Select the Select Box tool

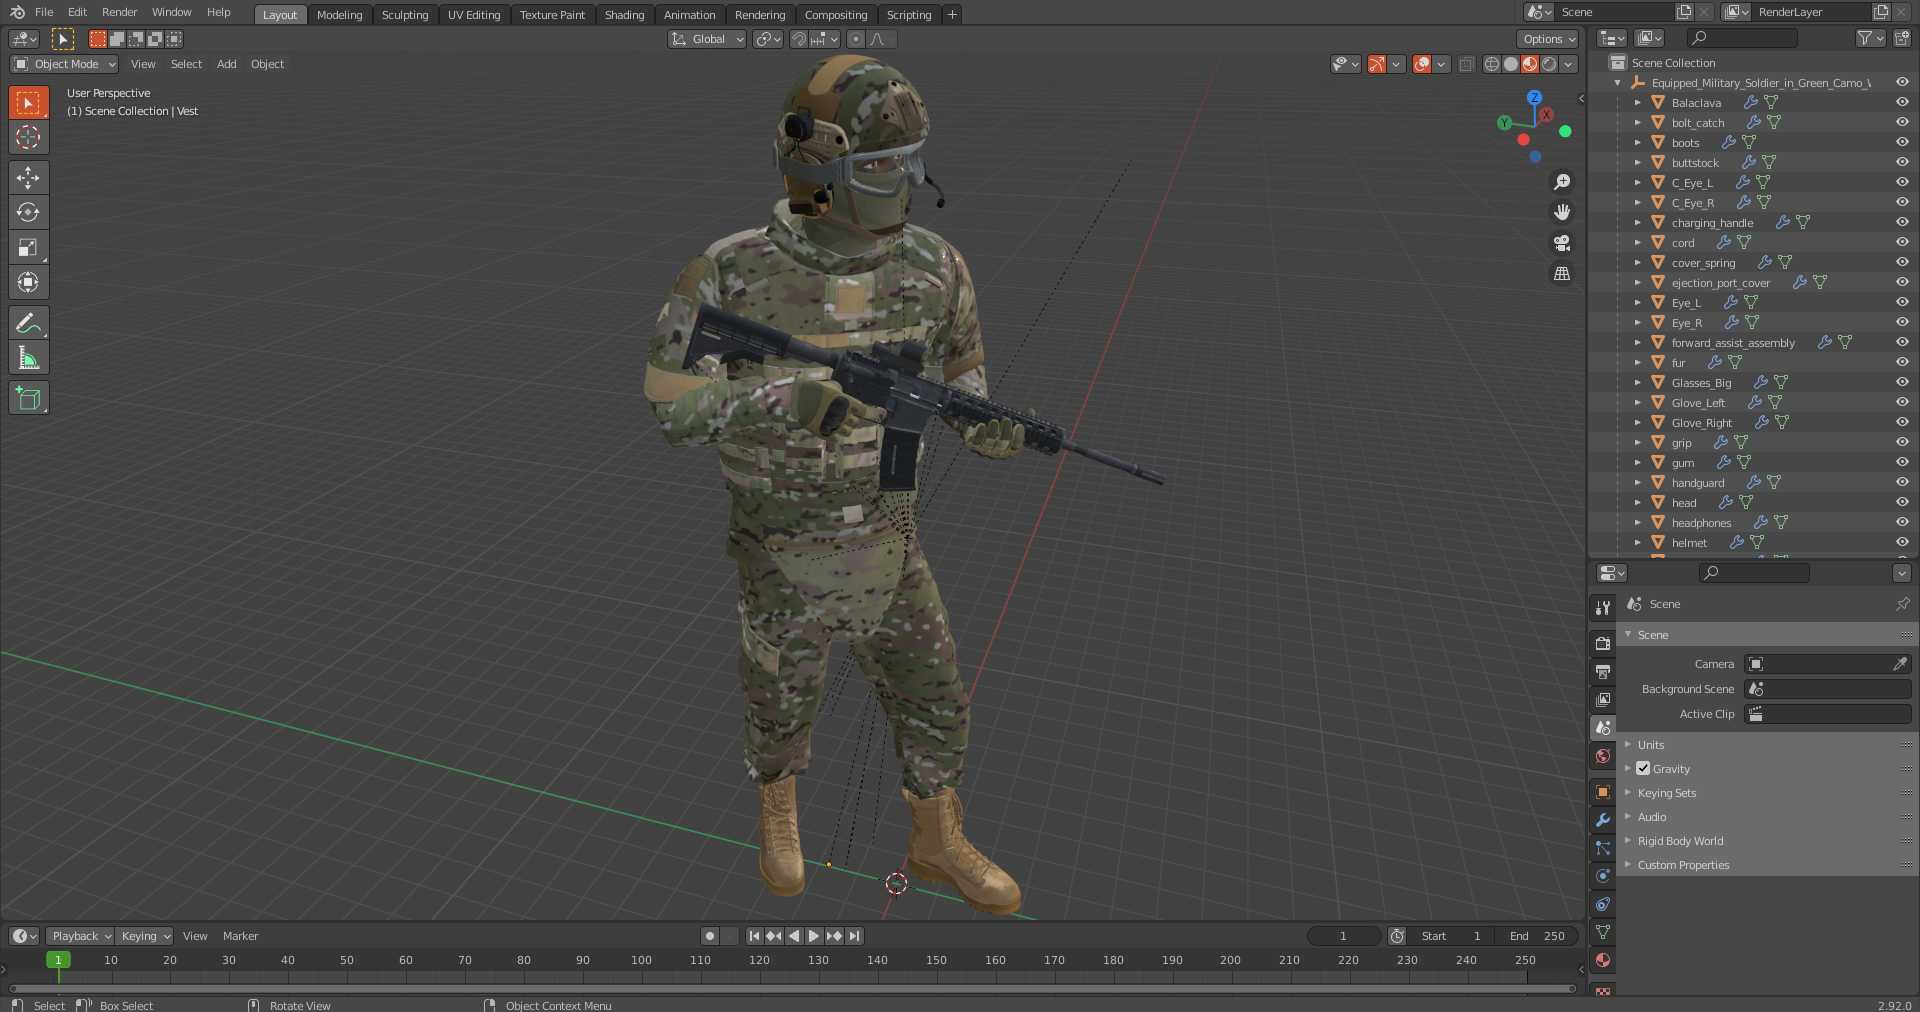28,102
